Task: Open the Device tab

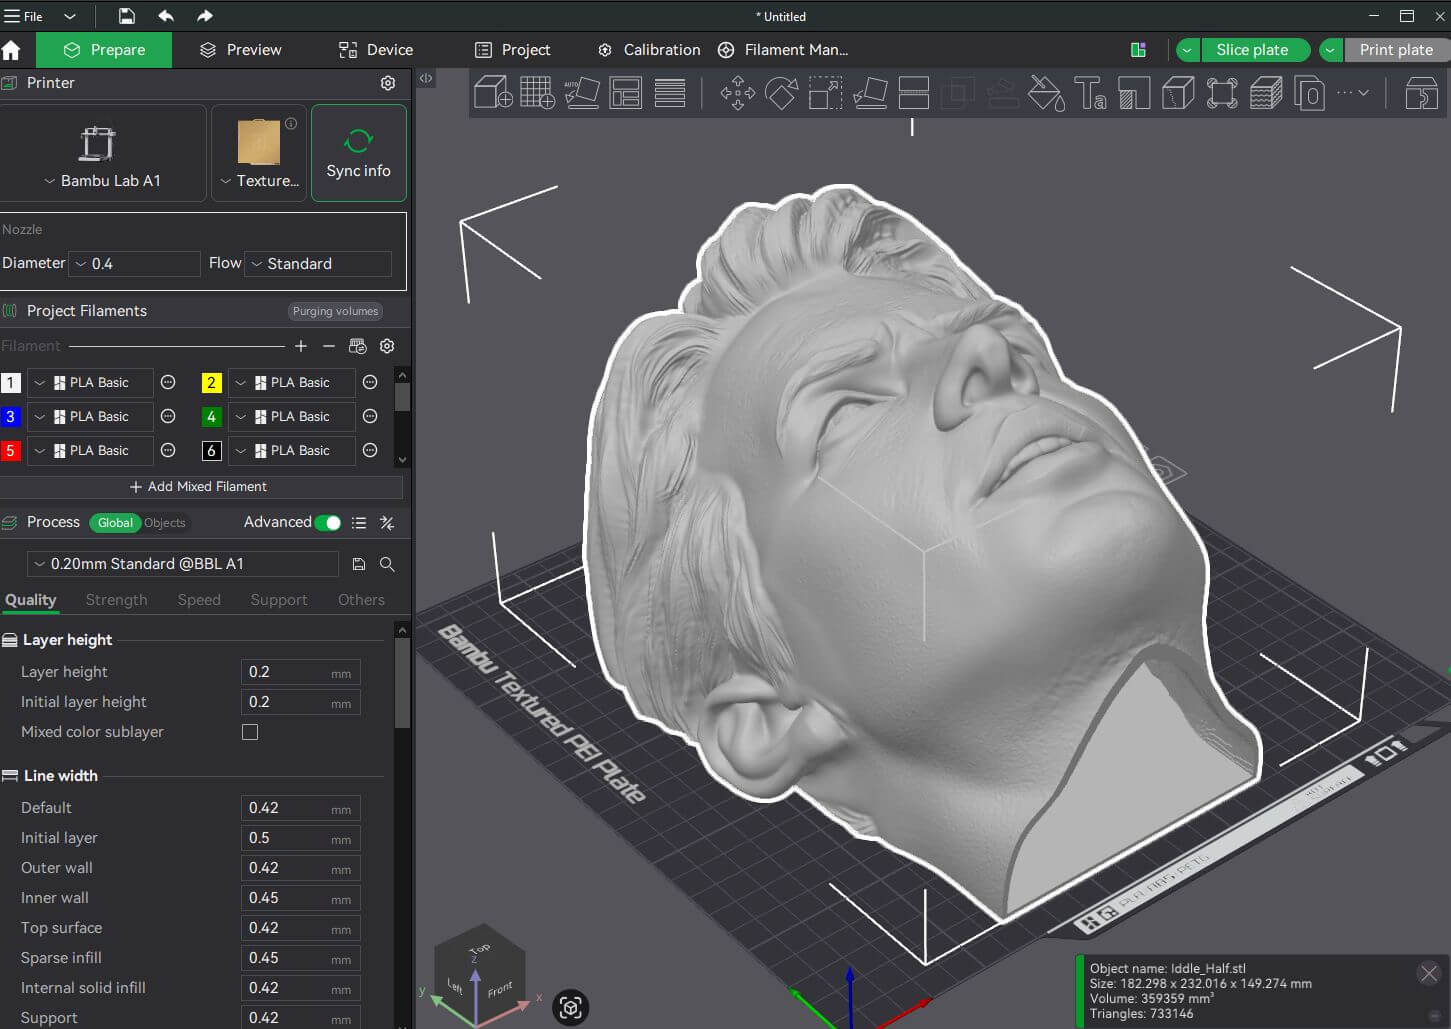Action: (x=376, y=50)
